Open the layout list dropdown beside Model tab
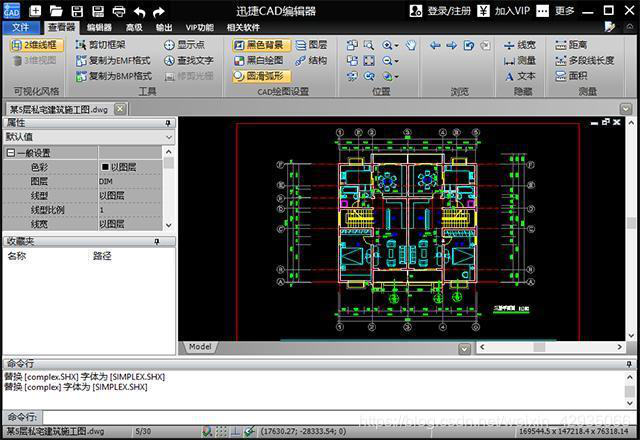This screenshot has height=440, width=640. tap(464, 348)
